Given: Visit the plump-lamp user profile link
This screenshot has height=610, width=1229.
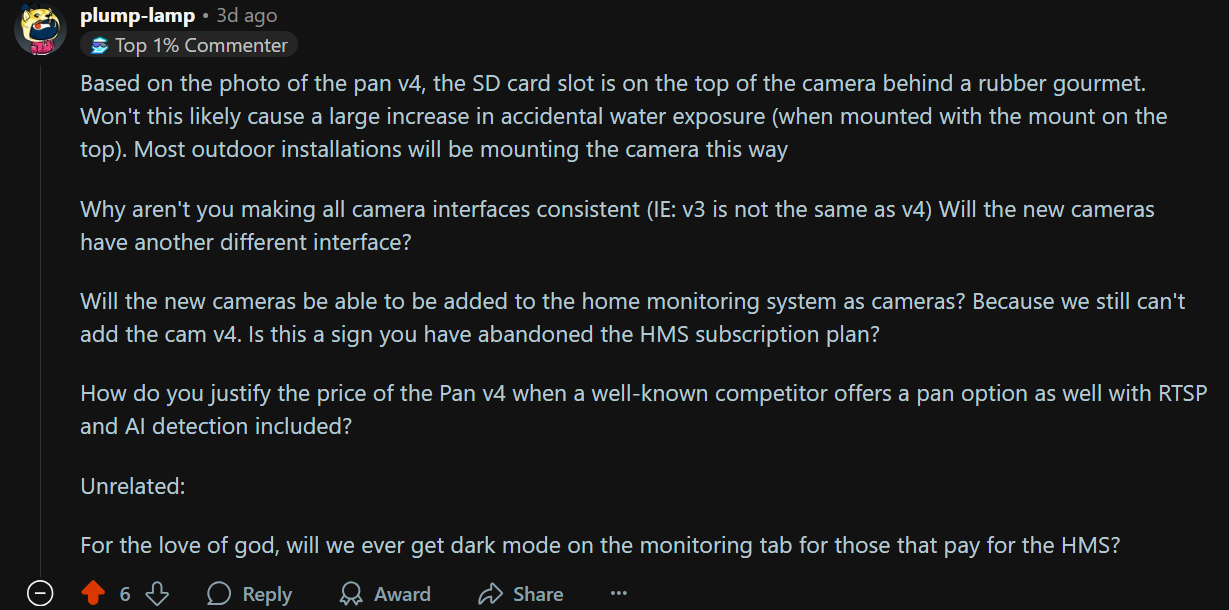Looking at the screenshot, I should tap(137, 16).
